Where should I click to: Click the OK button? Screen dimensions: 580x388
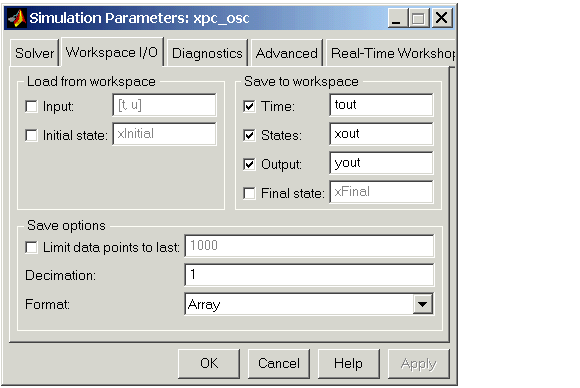[209, 364]
